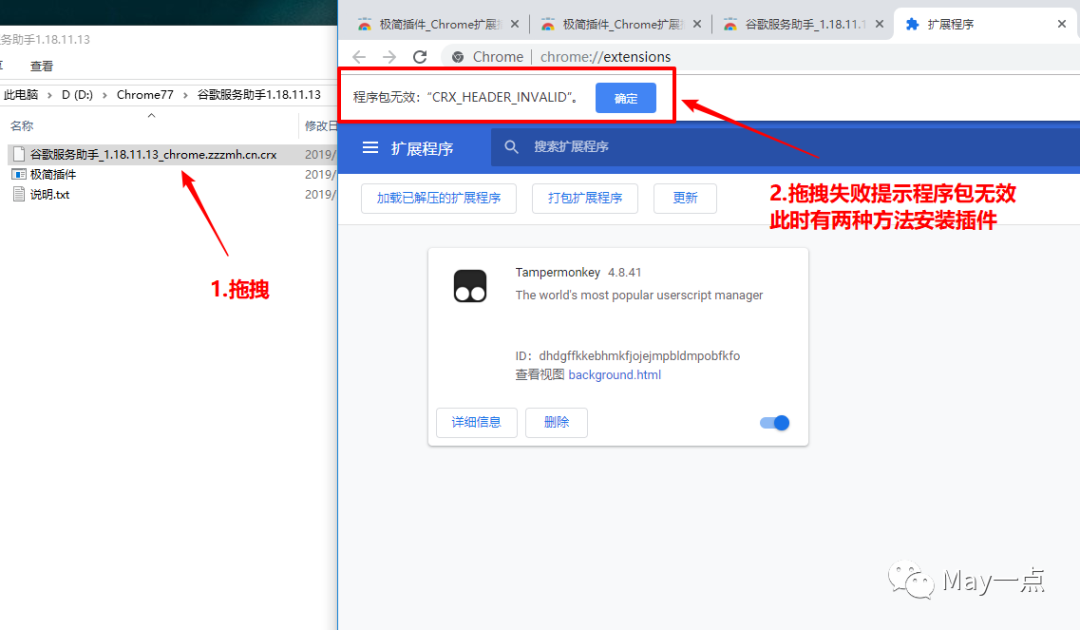Click the sort arrow above 名称 column
This screenshot has width=1080, height=630.
click(152, 116)
